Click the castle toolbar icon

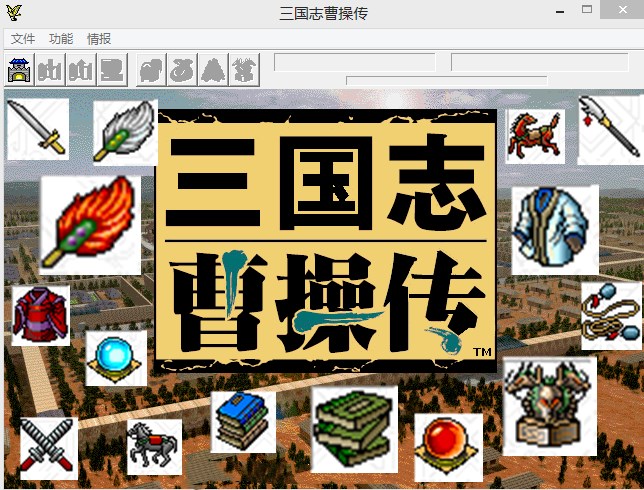click(x=19, y=70)
